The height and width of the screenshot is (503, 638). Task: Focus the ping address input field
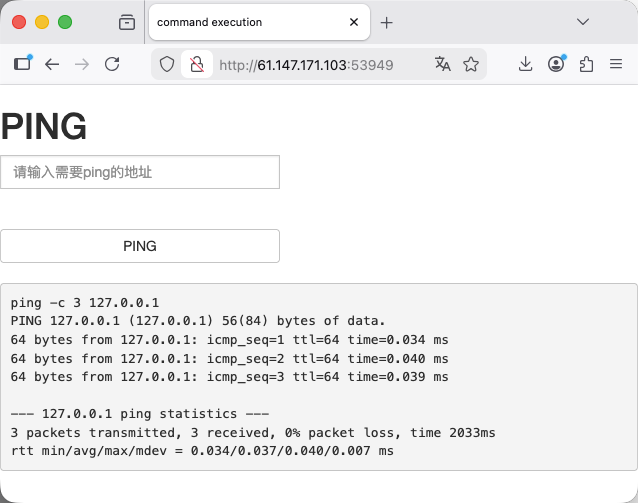[140, 172]
